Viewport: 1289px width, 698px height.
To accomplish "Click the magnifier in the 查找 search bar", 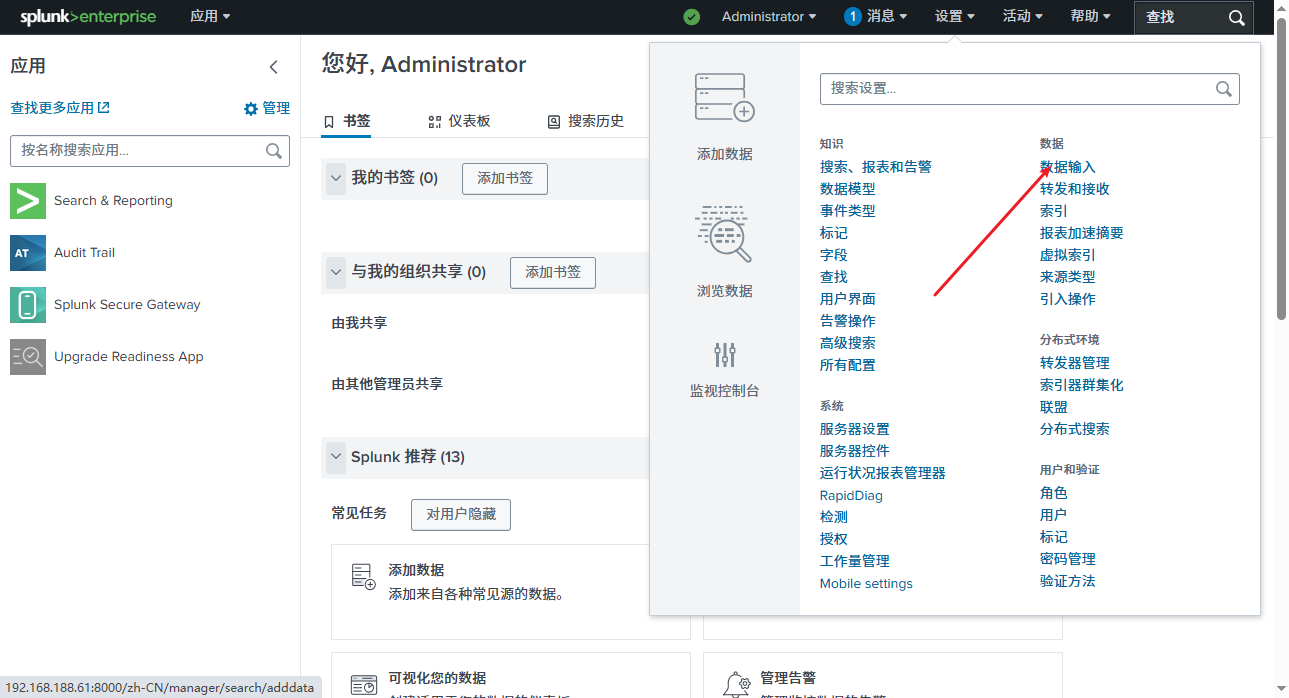I will [x=1235, y=17].
